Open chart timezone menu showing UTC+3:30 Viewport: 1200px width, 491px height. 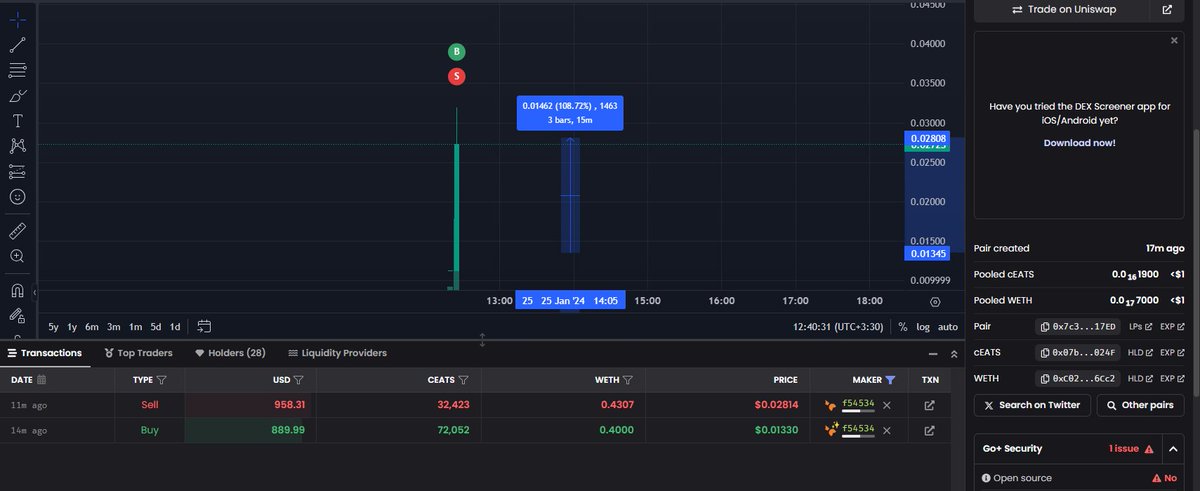(x=836, y=326)
